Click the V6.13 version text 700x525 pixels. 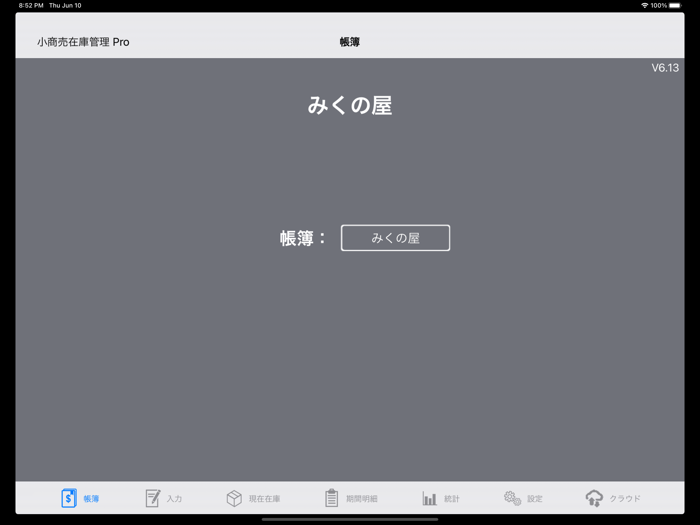[x=665, y=68]
